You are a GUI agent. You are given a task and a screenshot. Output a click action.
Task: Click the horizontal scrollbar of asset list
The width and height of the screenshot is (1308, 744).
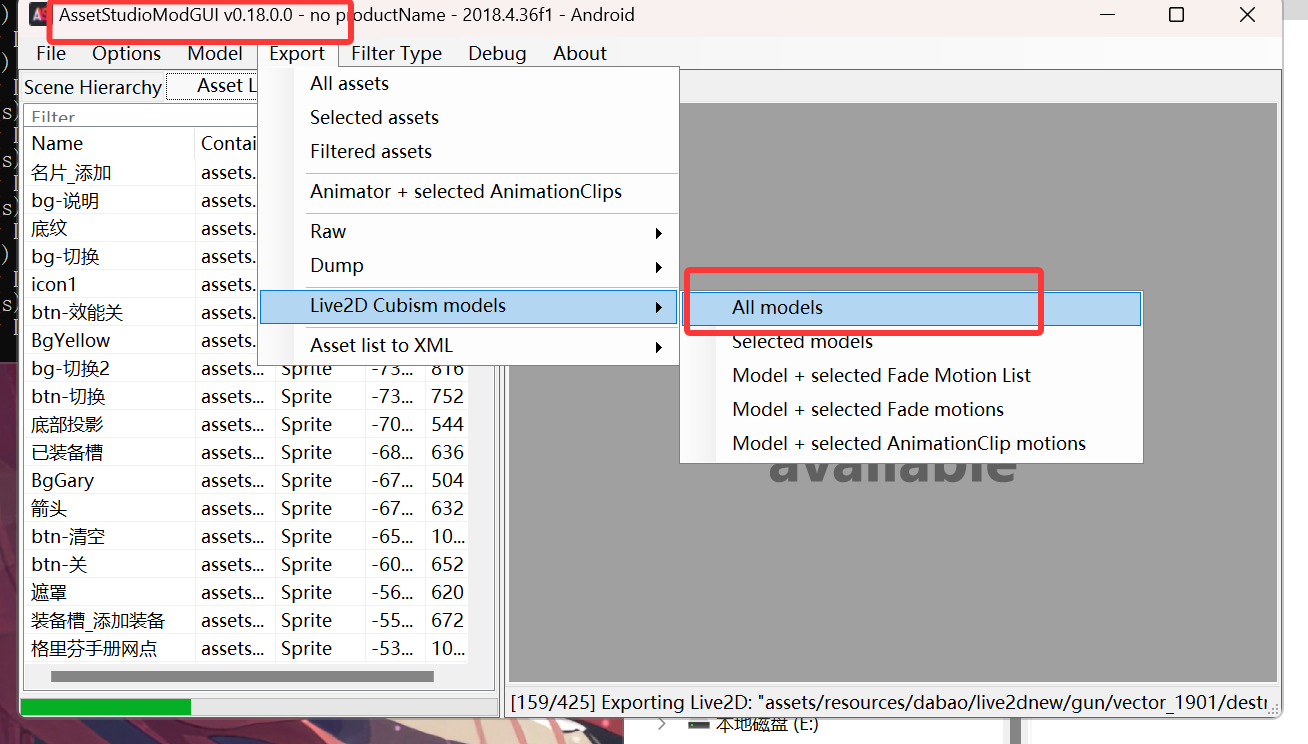click(242, 677)
